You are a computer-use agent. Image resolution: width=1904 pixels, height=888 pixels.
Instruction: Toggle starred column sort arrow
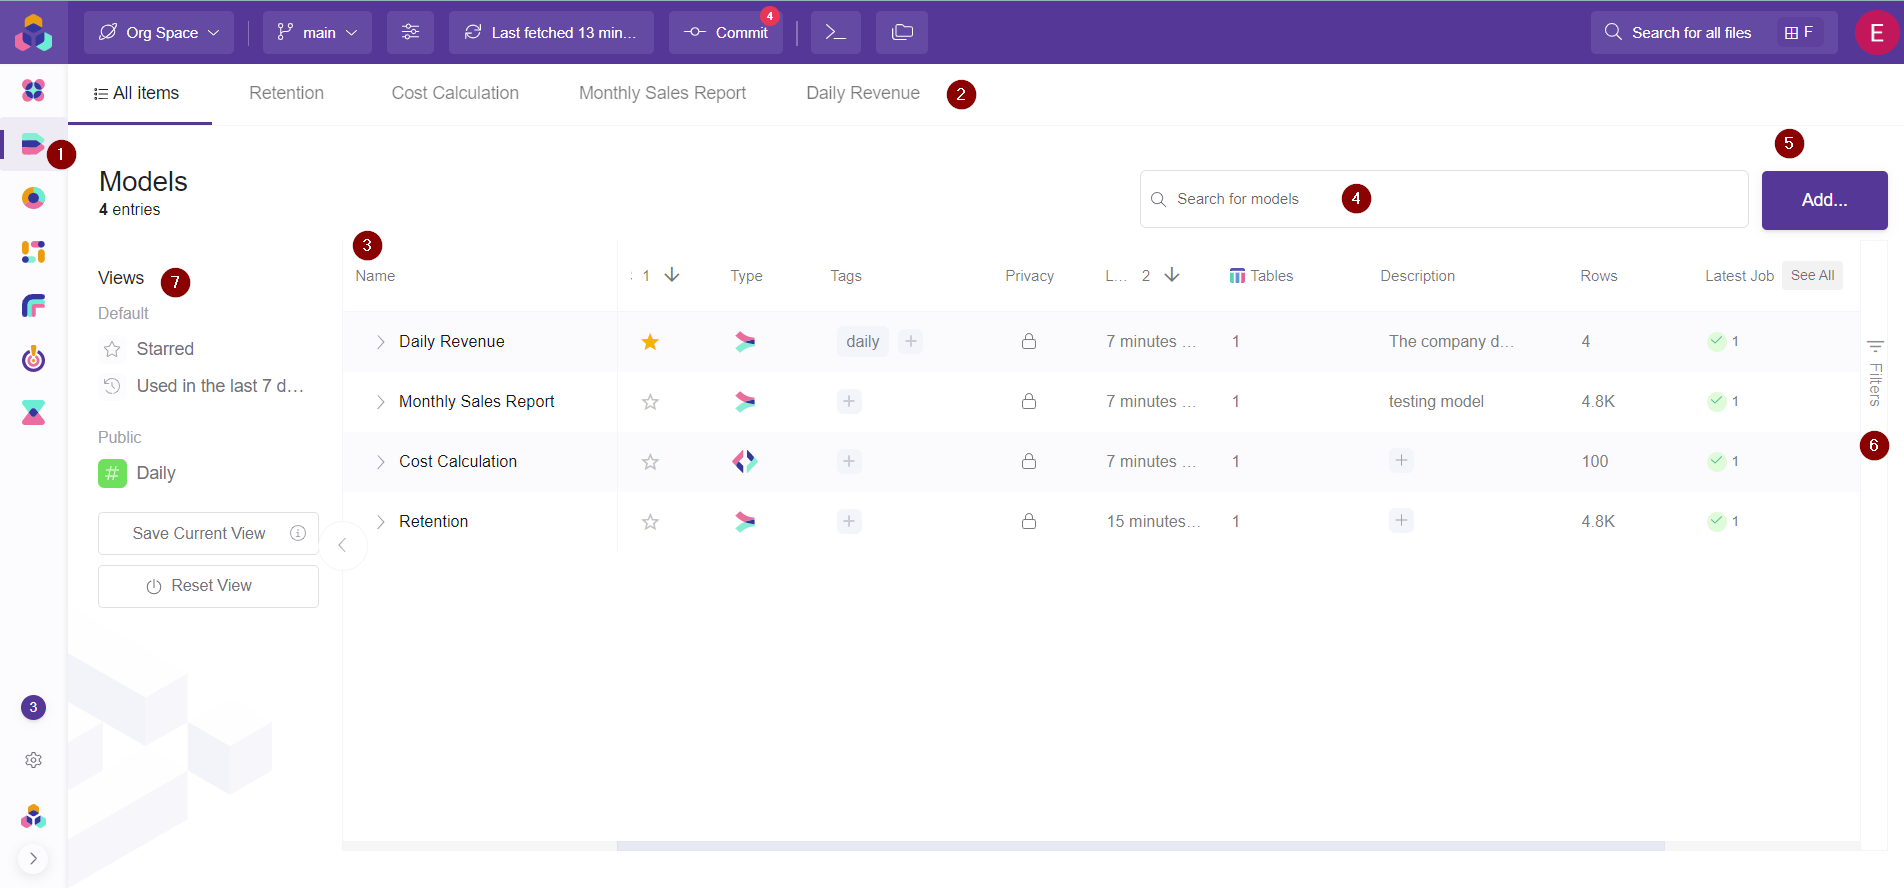click(672, 275)
